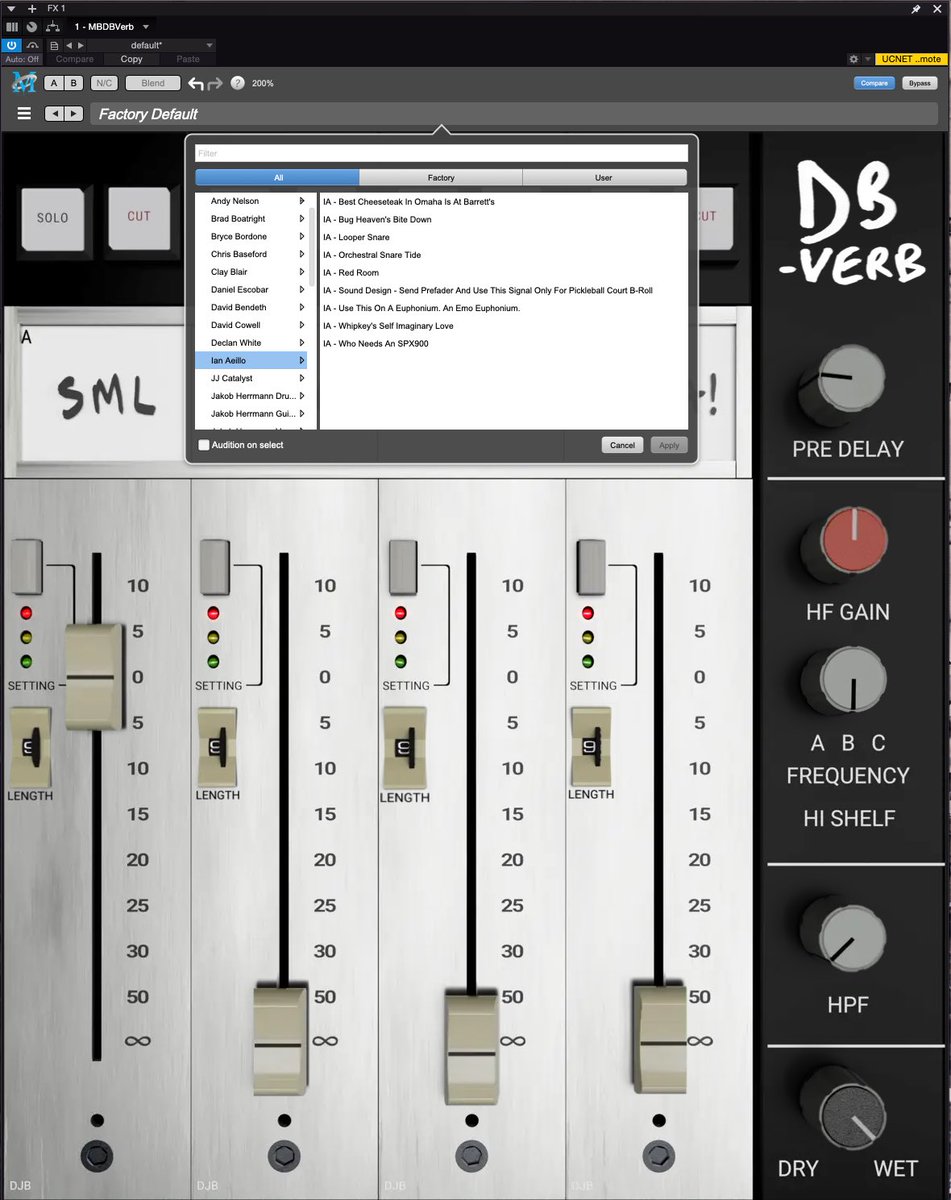Undo the last change

[x=196, y=83]
